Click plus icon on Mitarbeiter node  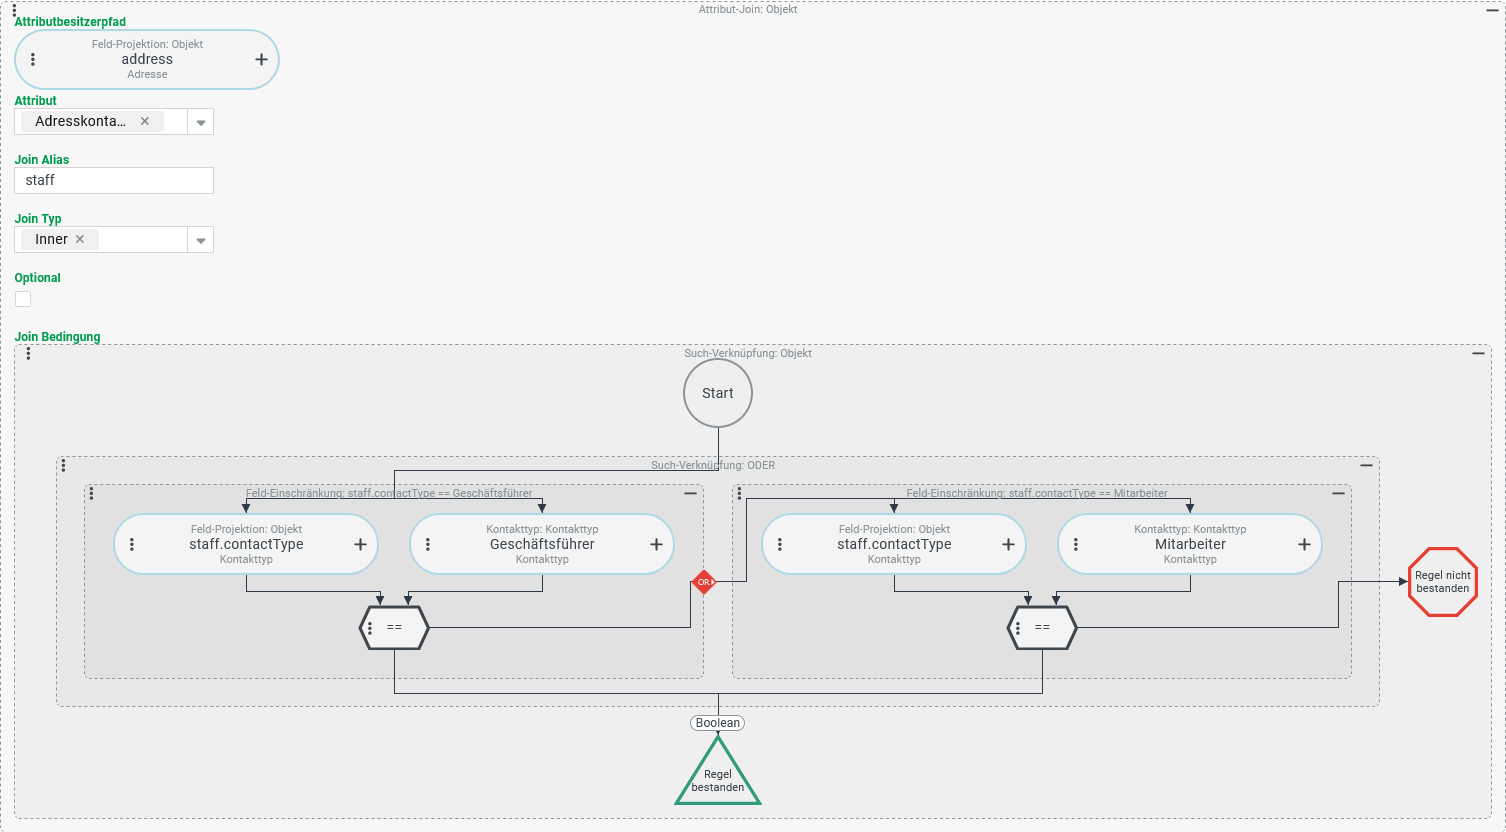(x=1304, y=545)
